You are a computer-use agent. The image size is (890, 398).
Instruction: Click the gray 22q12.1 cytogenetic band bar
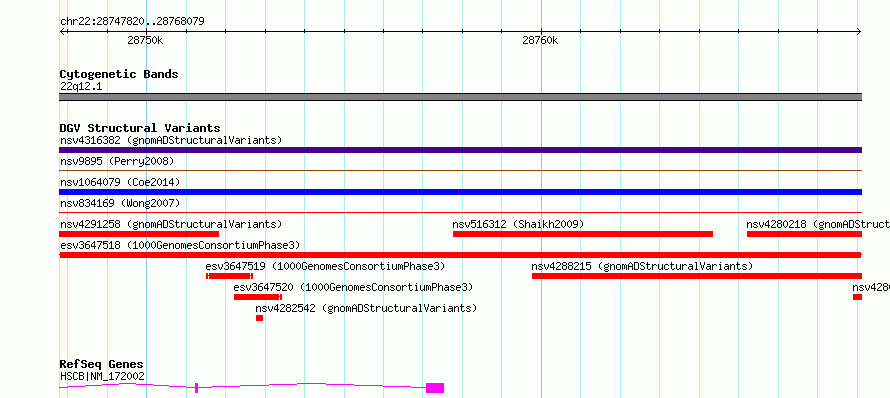(460, 97)
